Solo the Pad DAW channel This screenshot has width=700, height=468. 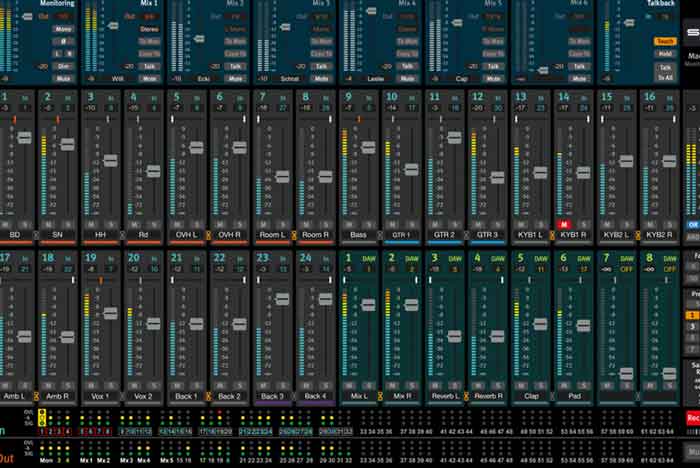(583, 385)
